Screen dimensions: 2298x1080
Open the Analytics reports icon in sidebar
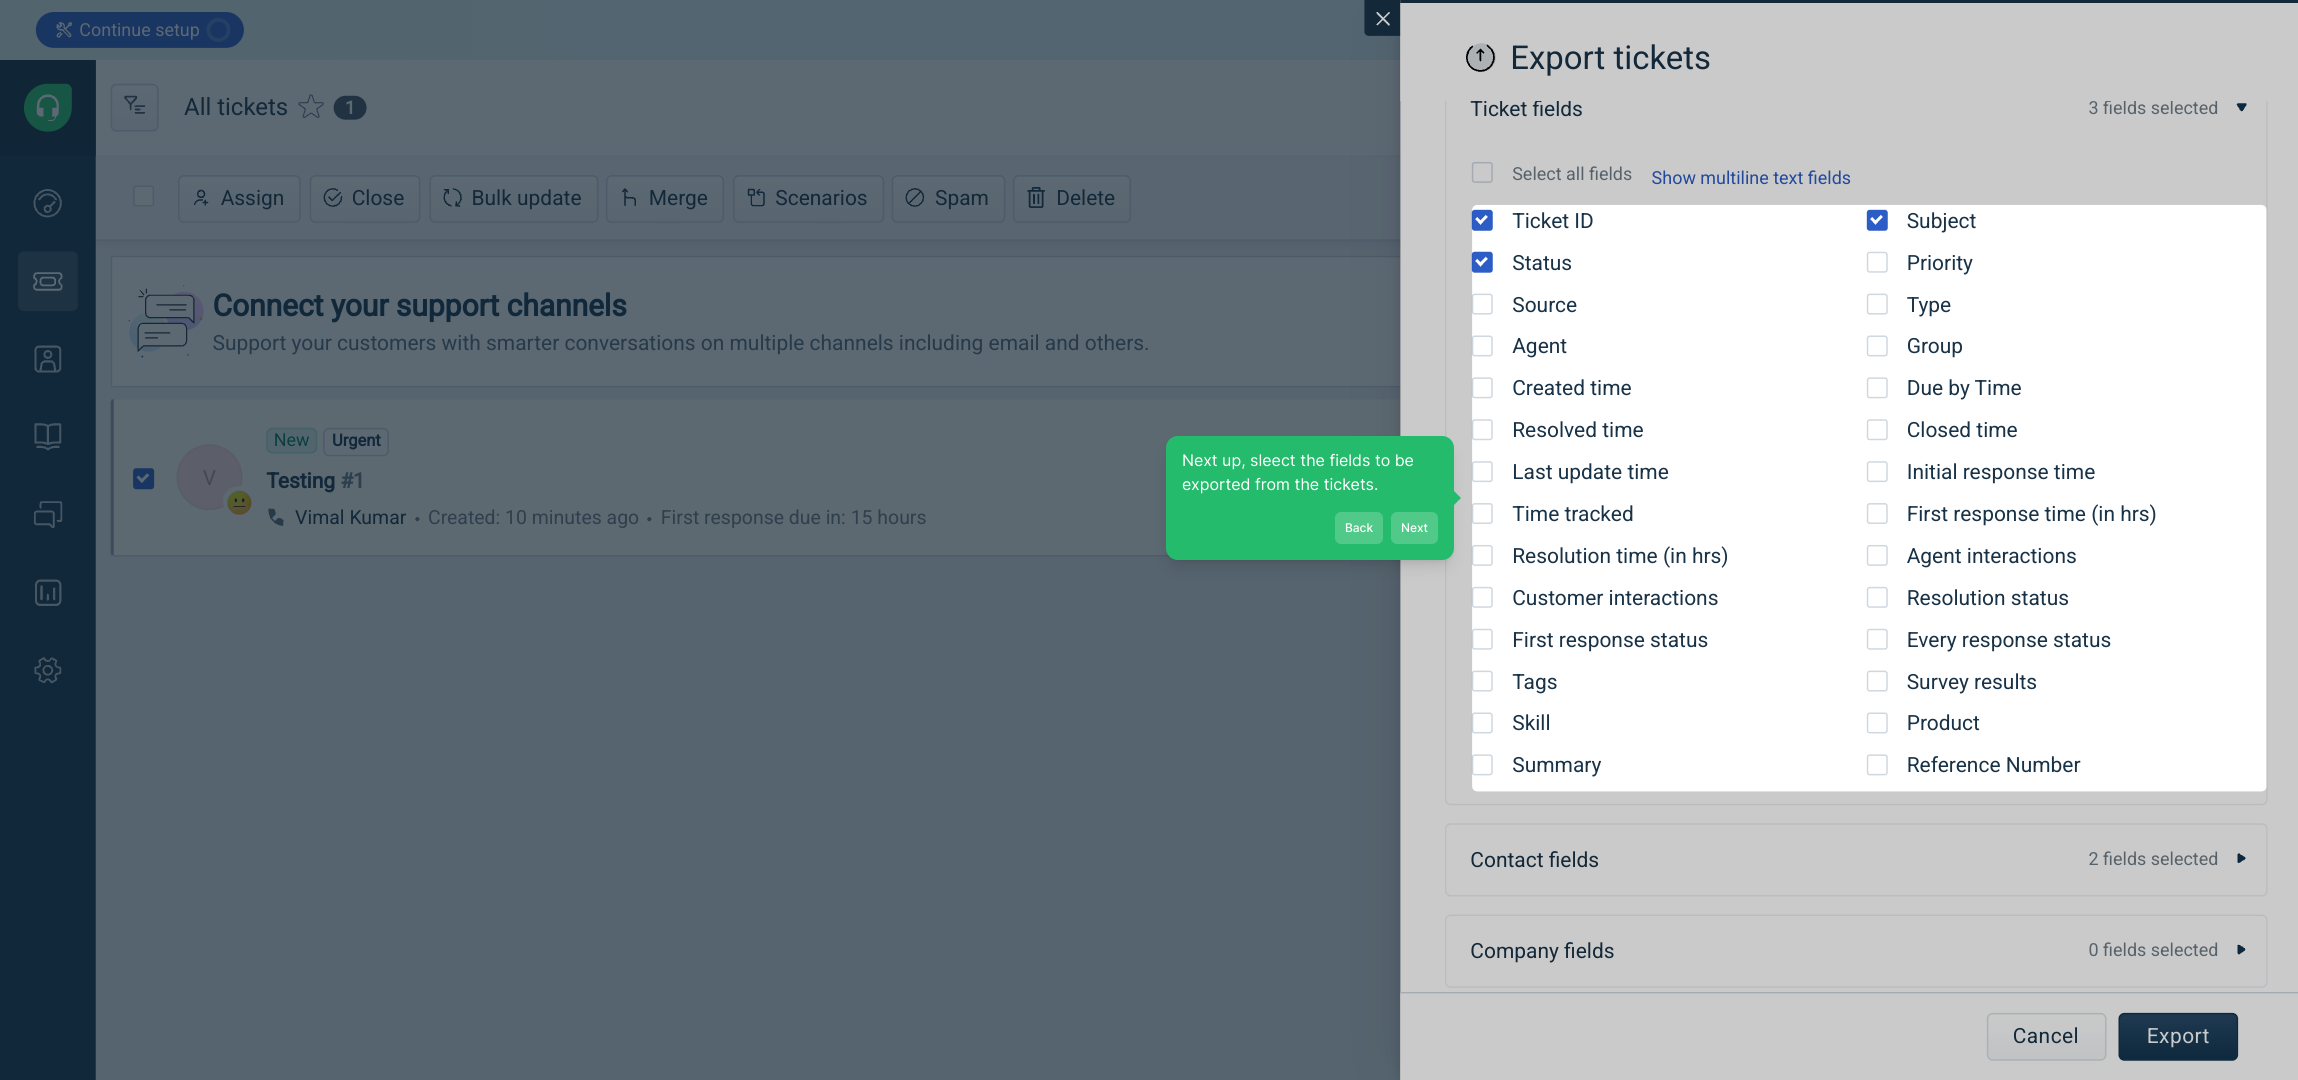[48, 593]
